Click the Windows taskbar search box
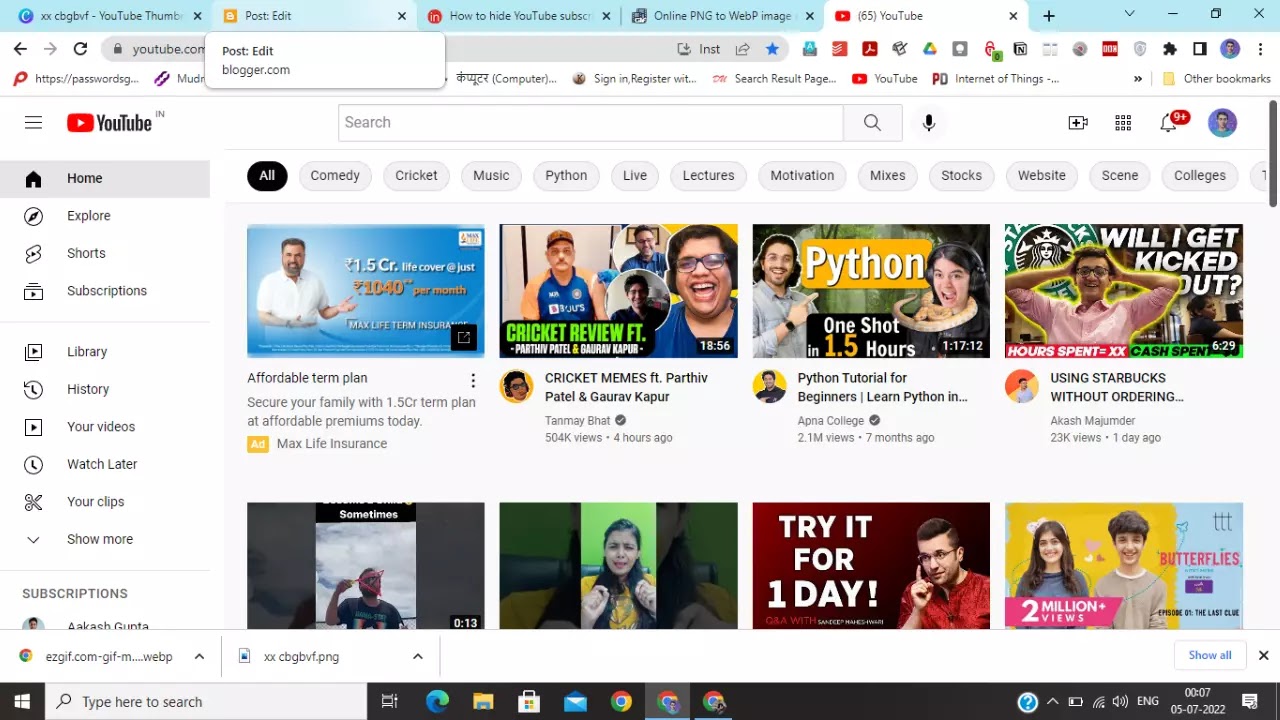 (x=207, y=701)
